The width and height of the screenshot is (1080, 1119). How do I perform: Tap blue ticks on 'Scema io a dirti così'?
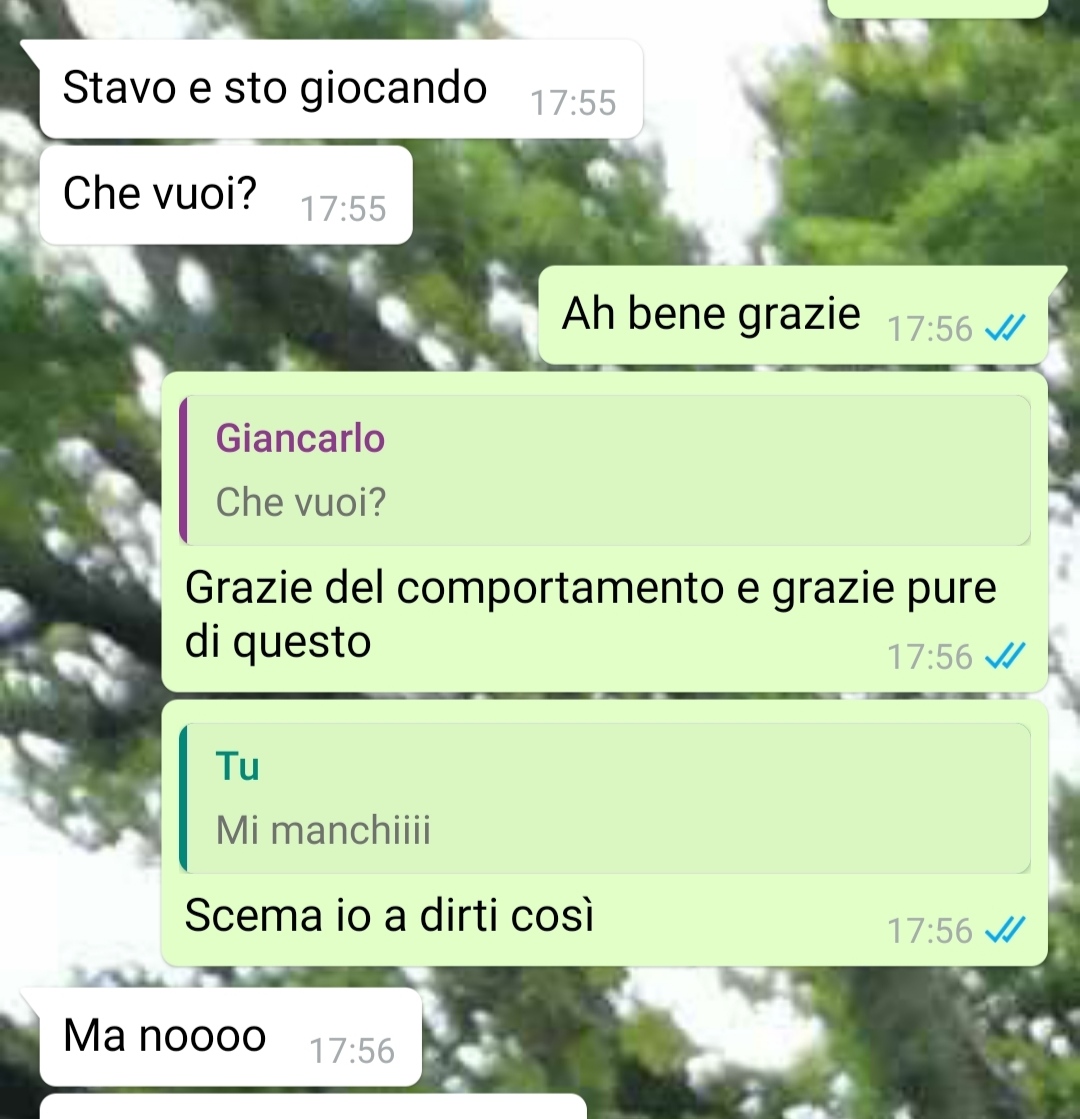(x=1004, y=930)
